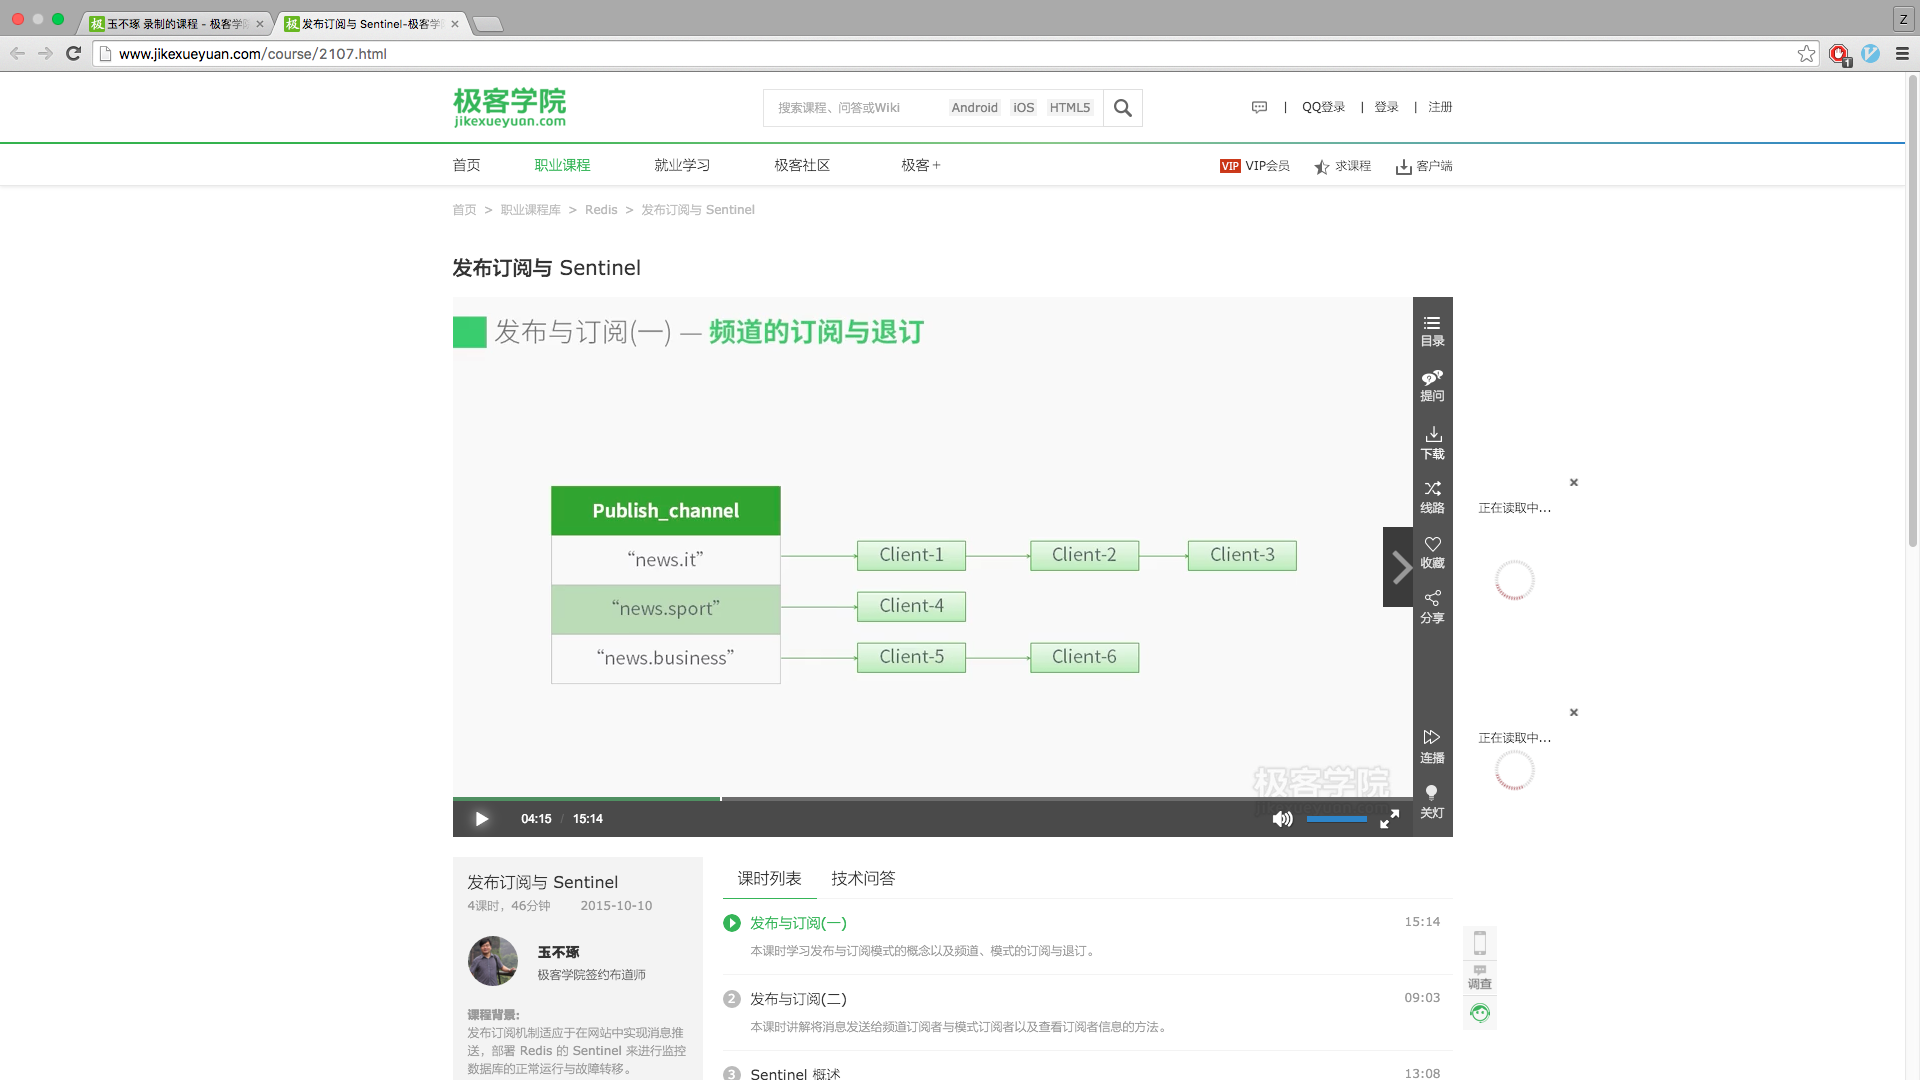Mute the video with speaker icon
This screenshot has width=1920, height=1080.
pos(1282,819)
